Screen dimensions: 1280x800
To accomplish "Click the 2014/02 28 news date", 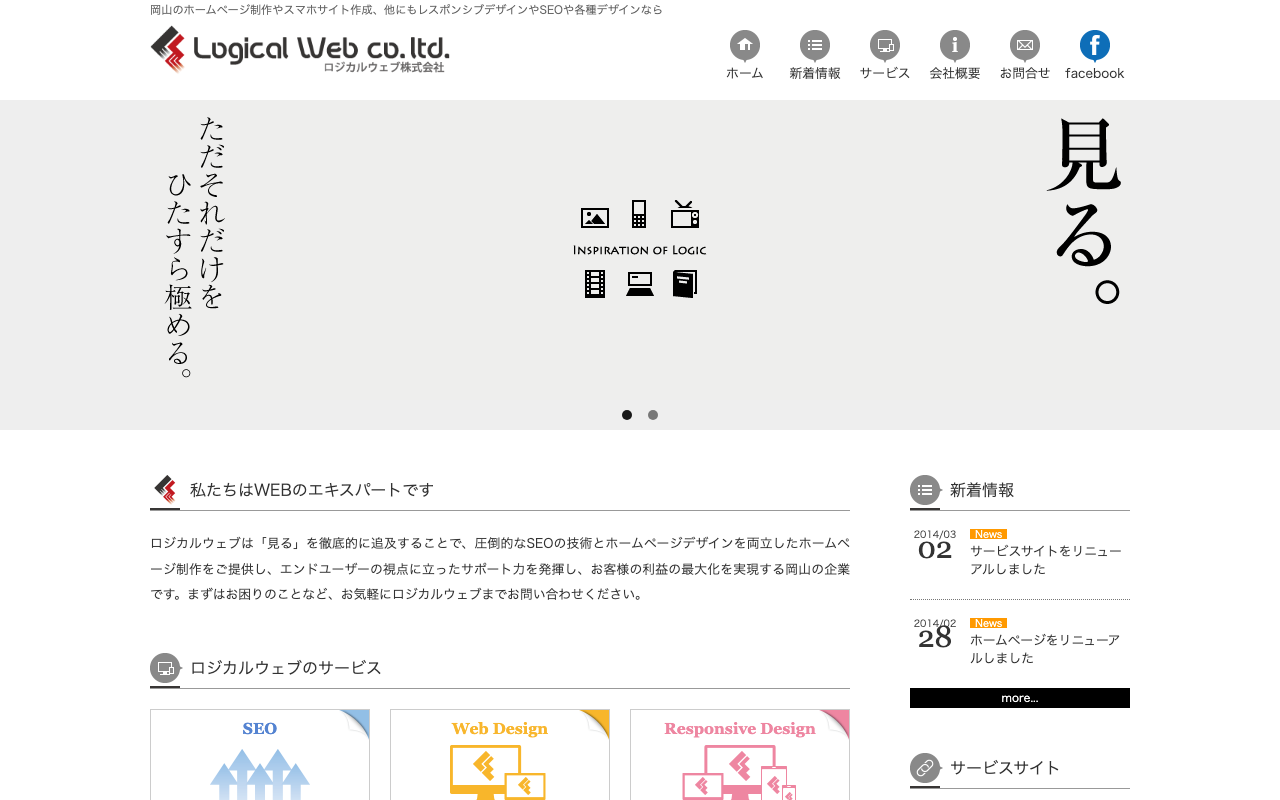I will point(935,634).
